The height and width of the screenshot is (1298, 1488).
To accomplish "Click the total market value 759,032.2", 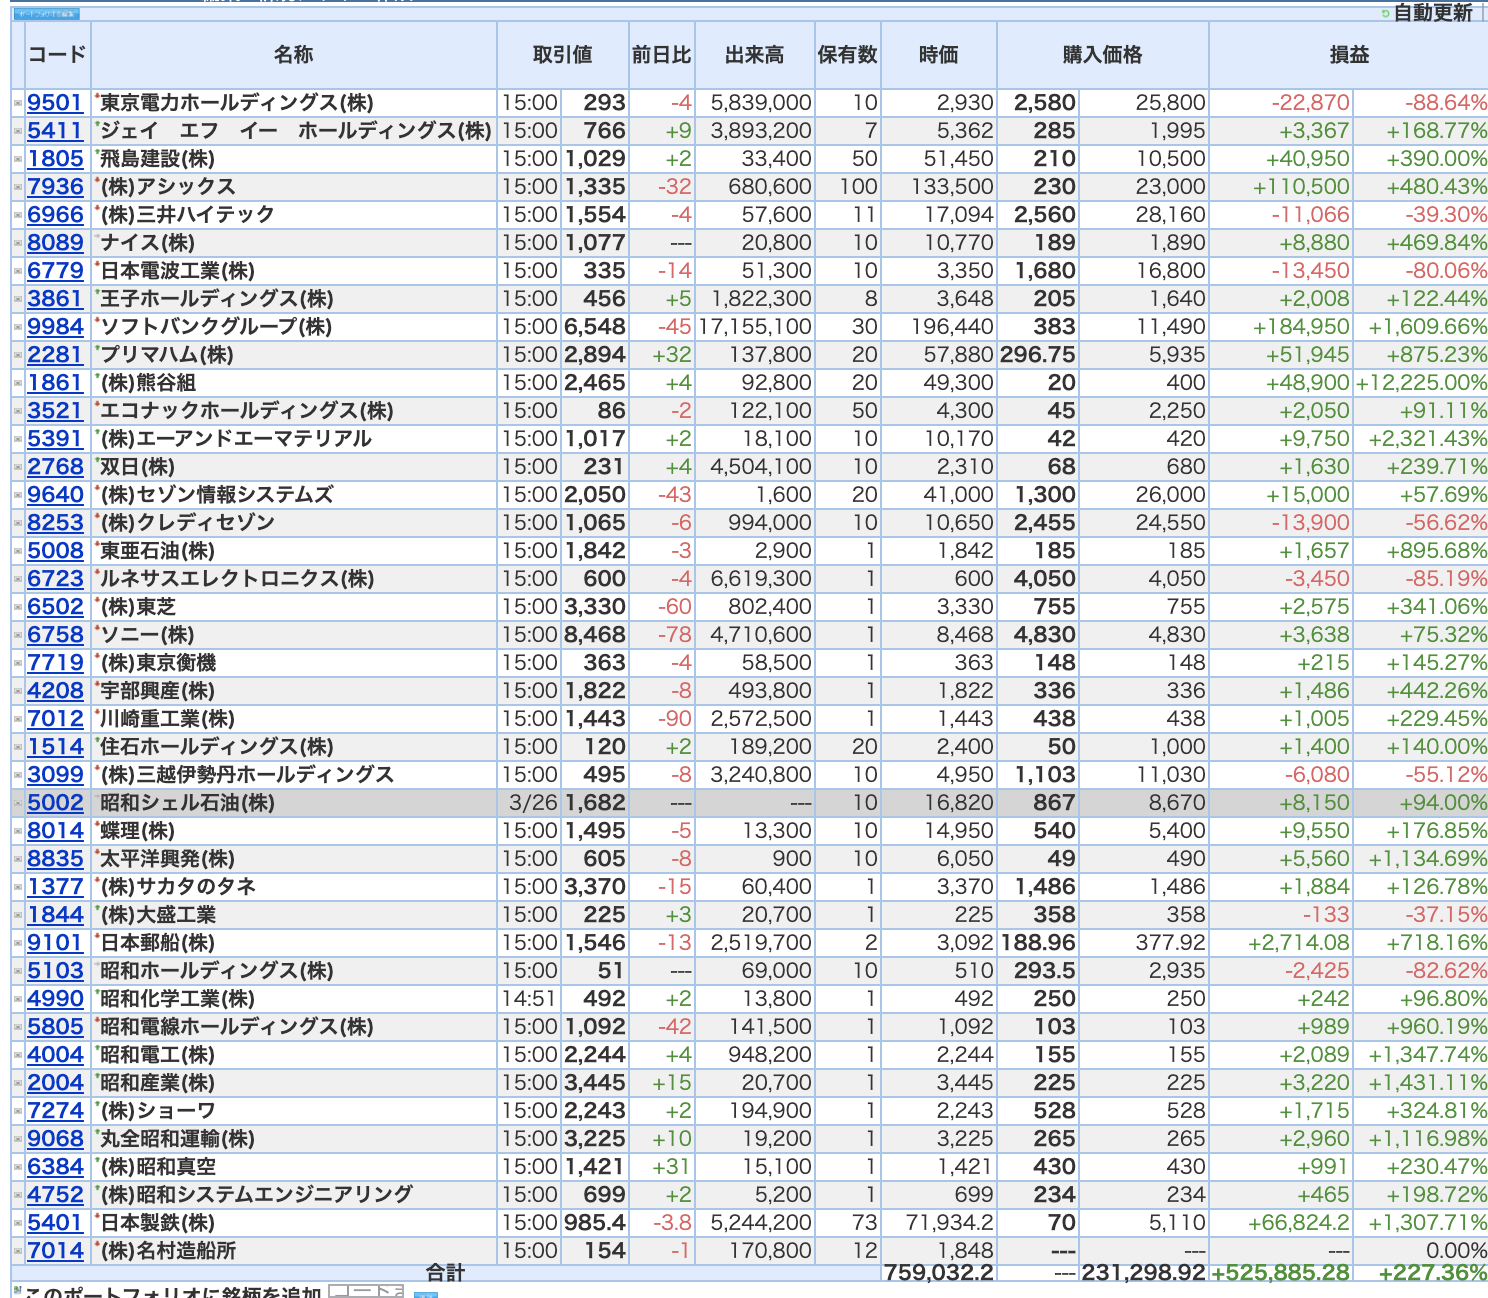I will tap(938, 1272).
